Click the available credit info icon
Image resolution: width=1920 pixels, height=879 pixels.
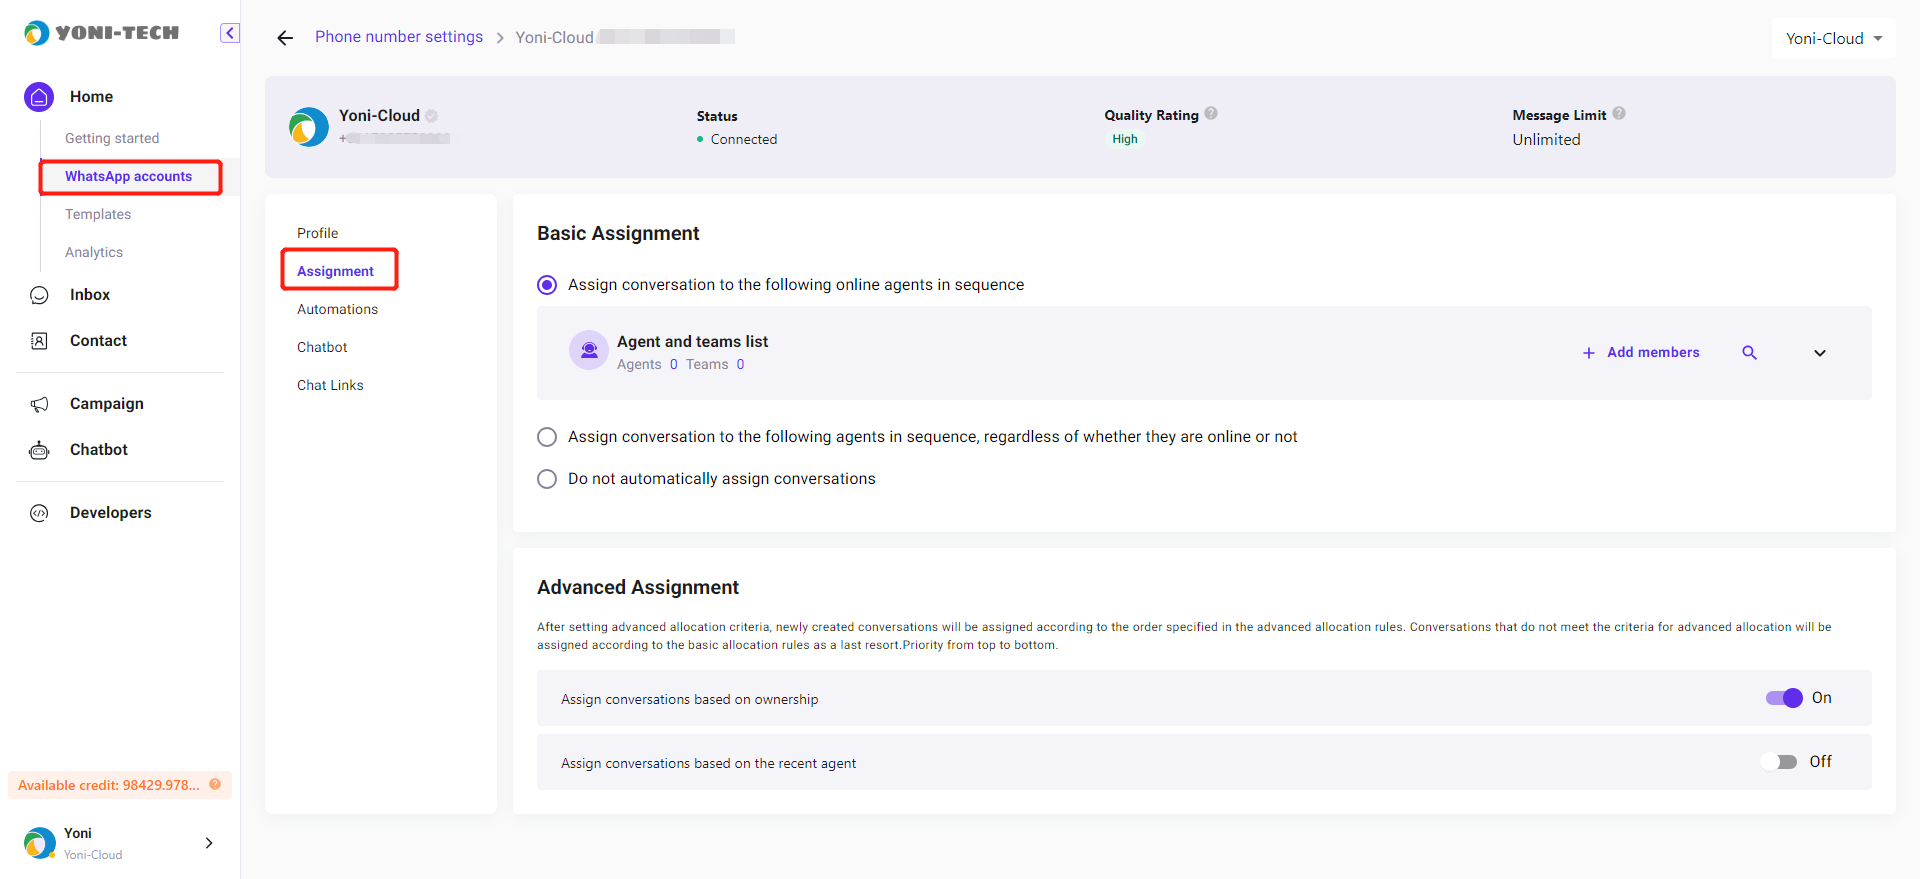pyautogui.click(x=215, y=784)
